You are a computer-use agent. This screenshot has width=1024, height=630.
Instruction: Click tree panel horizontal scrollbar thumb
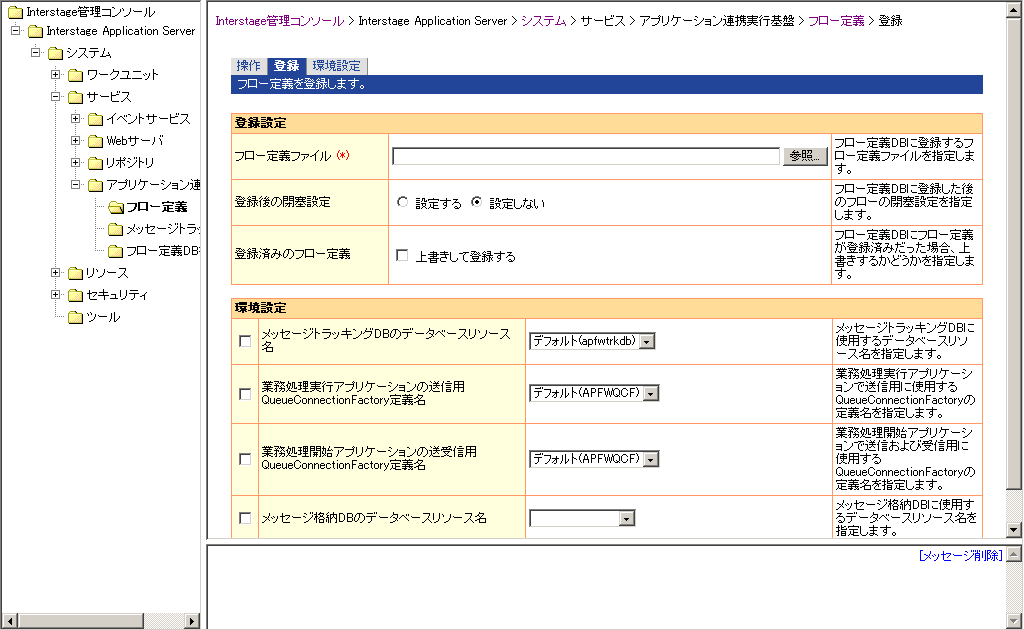tap(80, 621)
